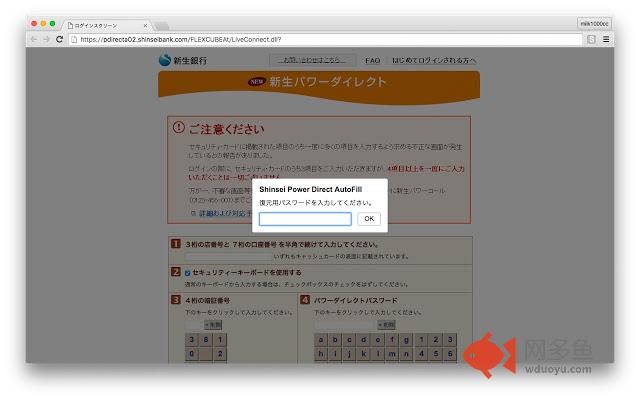Screen dimensions: 640x400
Task: Click letter b on the password keyboard
Action: [336, 340]
